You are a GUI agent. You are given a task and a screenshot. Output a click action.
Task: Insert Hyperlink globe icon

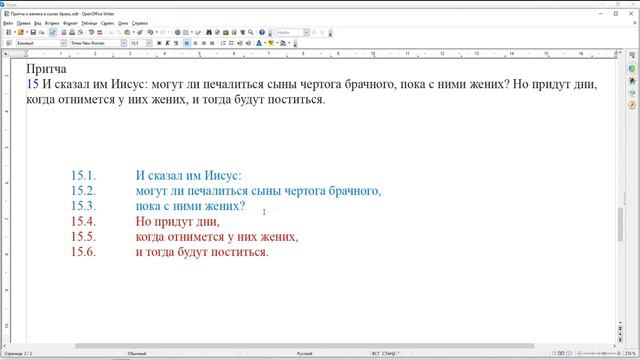[178, 32]
